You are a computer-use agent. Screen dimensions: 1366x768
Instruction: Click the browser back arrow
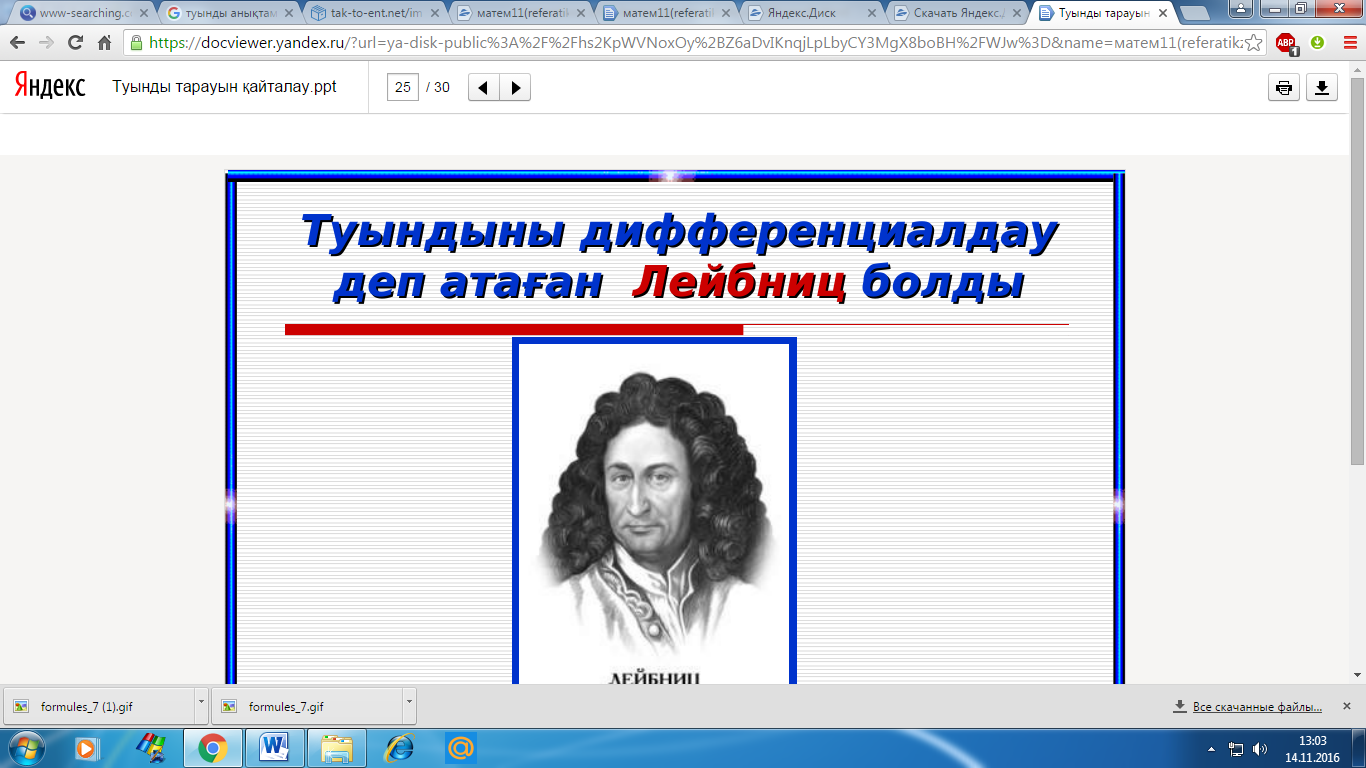click(17, 43)
